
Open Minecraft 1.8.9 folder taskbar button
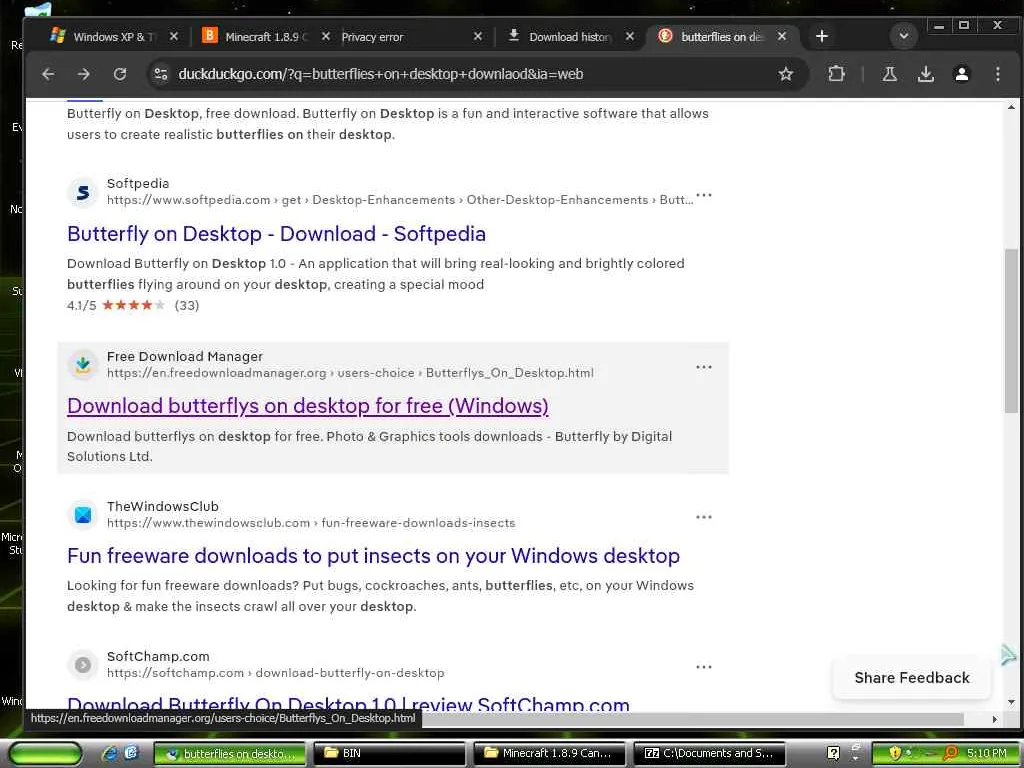(549, 754)
